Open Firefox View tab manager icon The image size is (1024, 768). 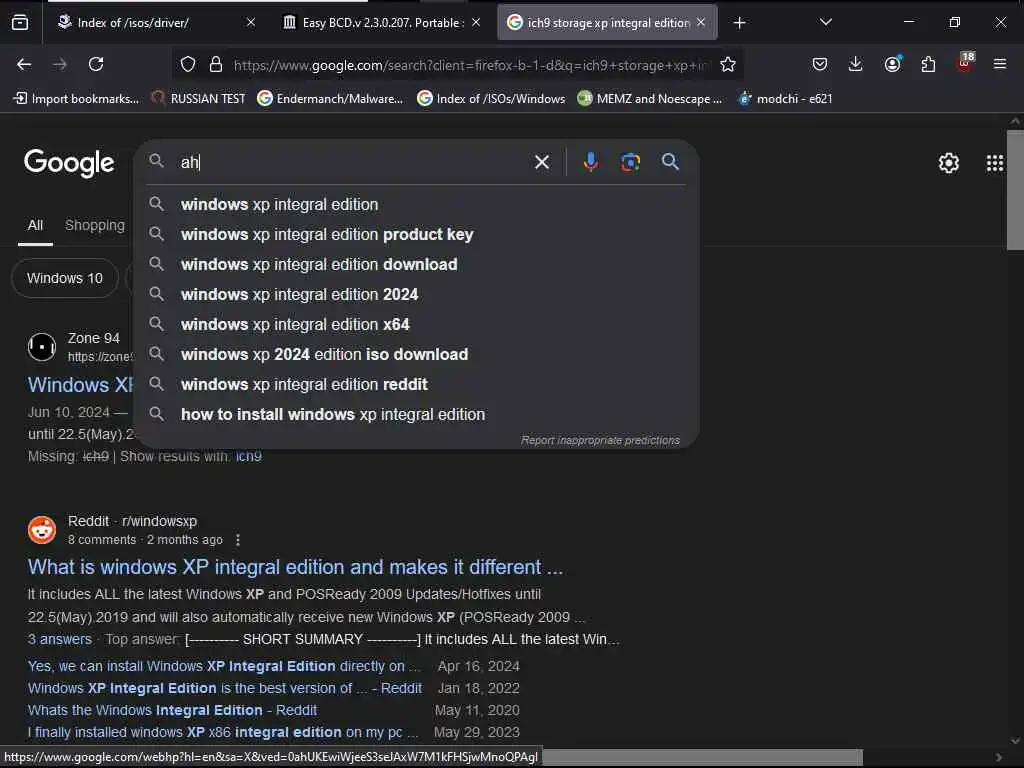pos(20,23)
